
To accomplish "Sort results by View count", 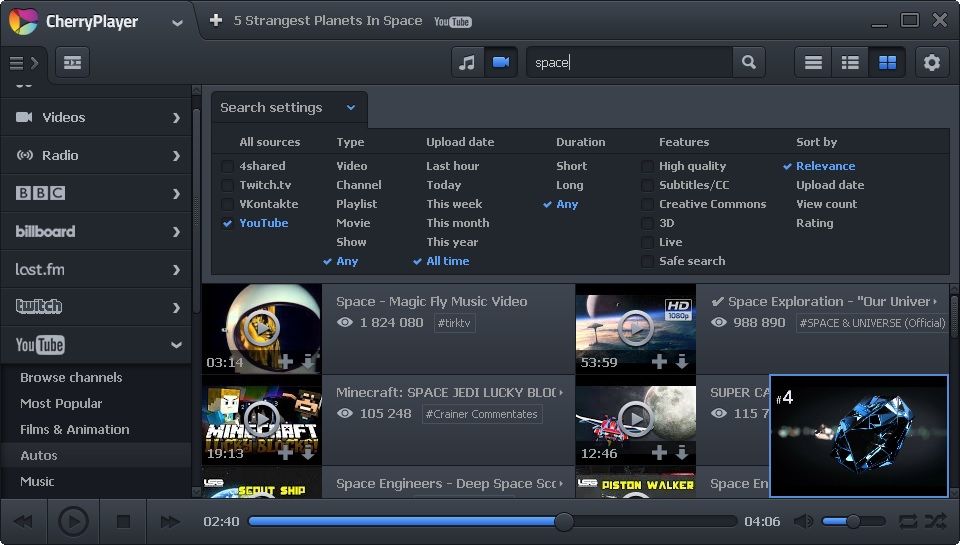I will pyautogui.click(x=826, y=204).
